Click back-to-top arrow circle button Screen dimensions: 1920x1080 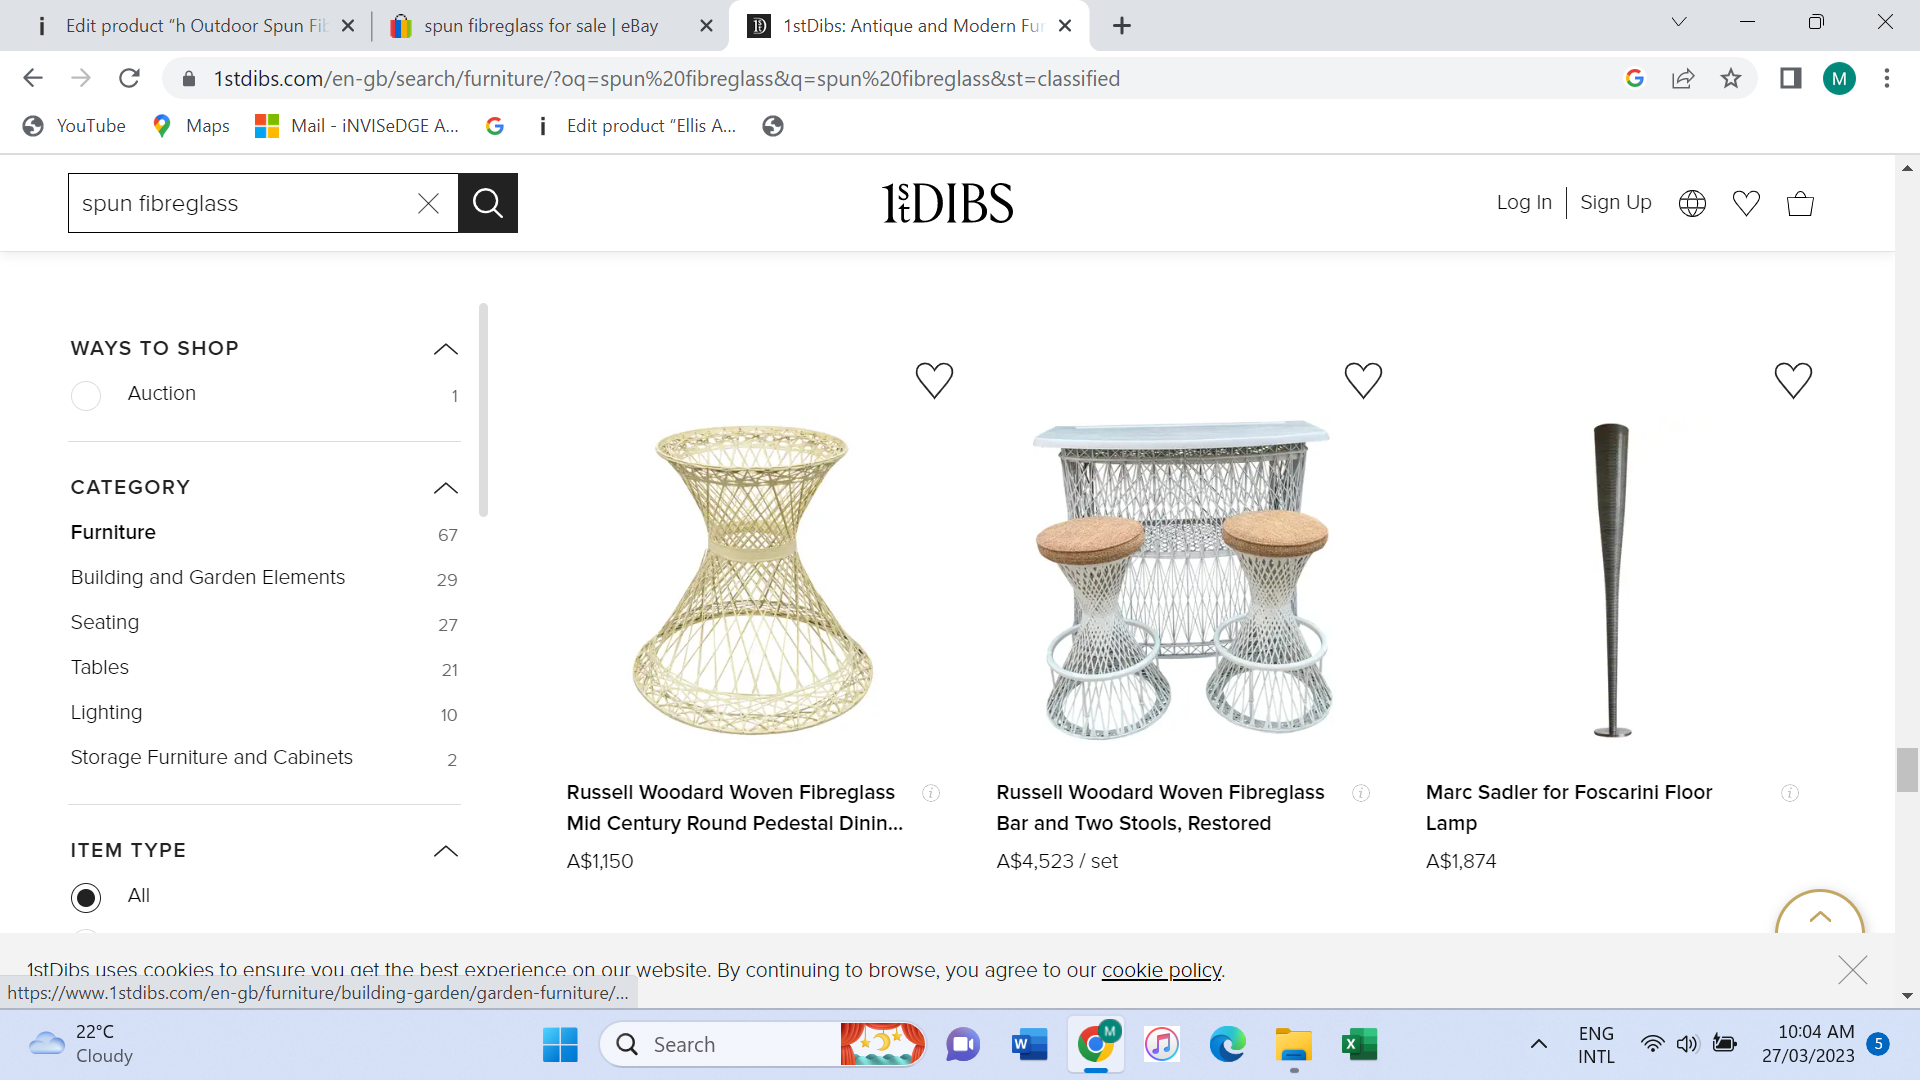1819,915
